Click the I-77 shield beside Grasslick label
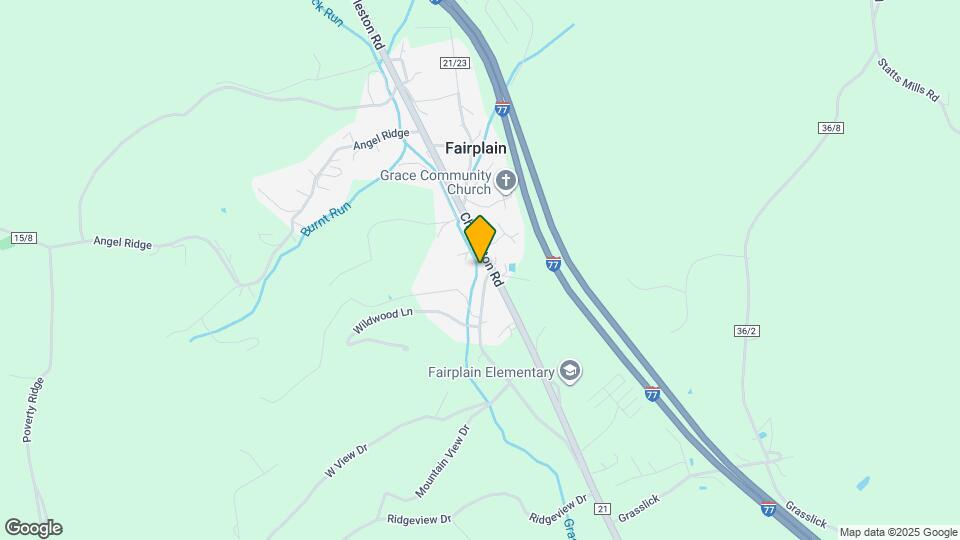This screenshot has width=960, height=540. tap(769, 508)
